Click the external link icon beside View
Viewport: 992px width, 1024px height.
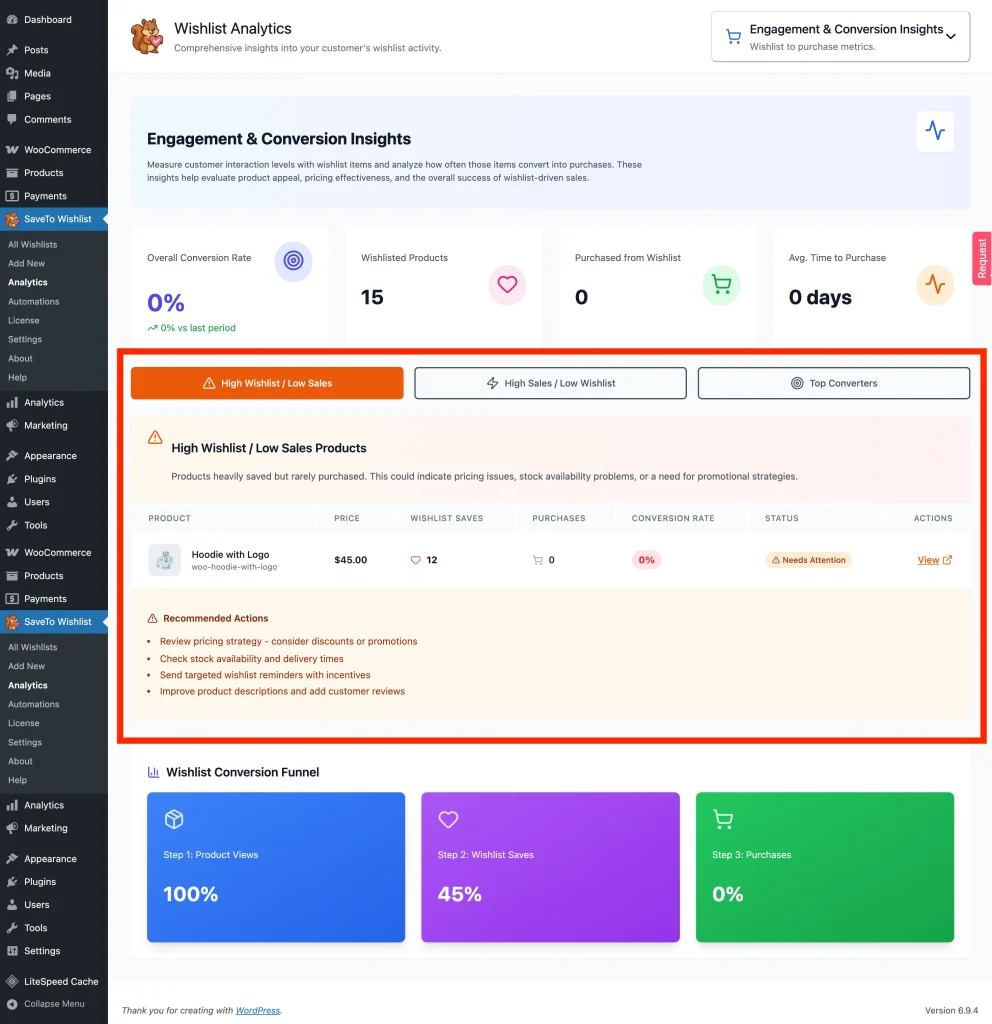tap(947, 559)
